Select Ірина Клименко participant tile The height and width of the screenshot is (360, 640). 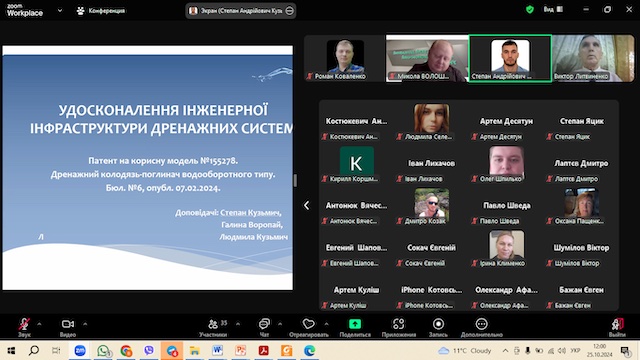507,248
